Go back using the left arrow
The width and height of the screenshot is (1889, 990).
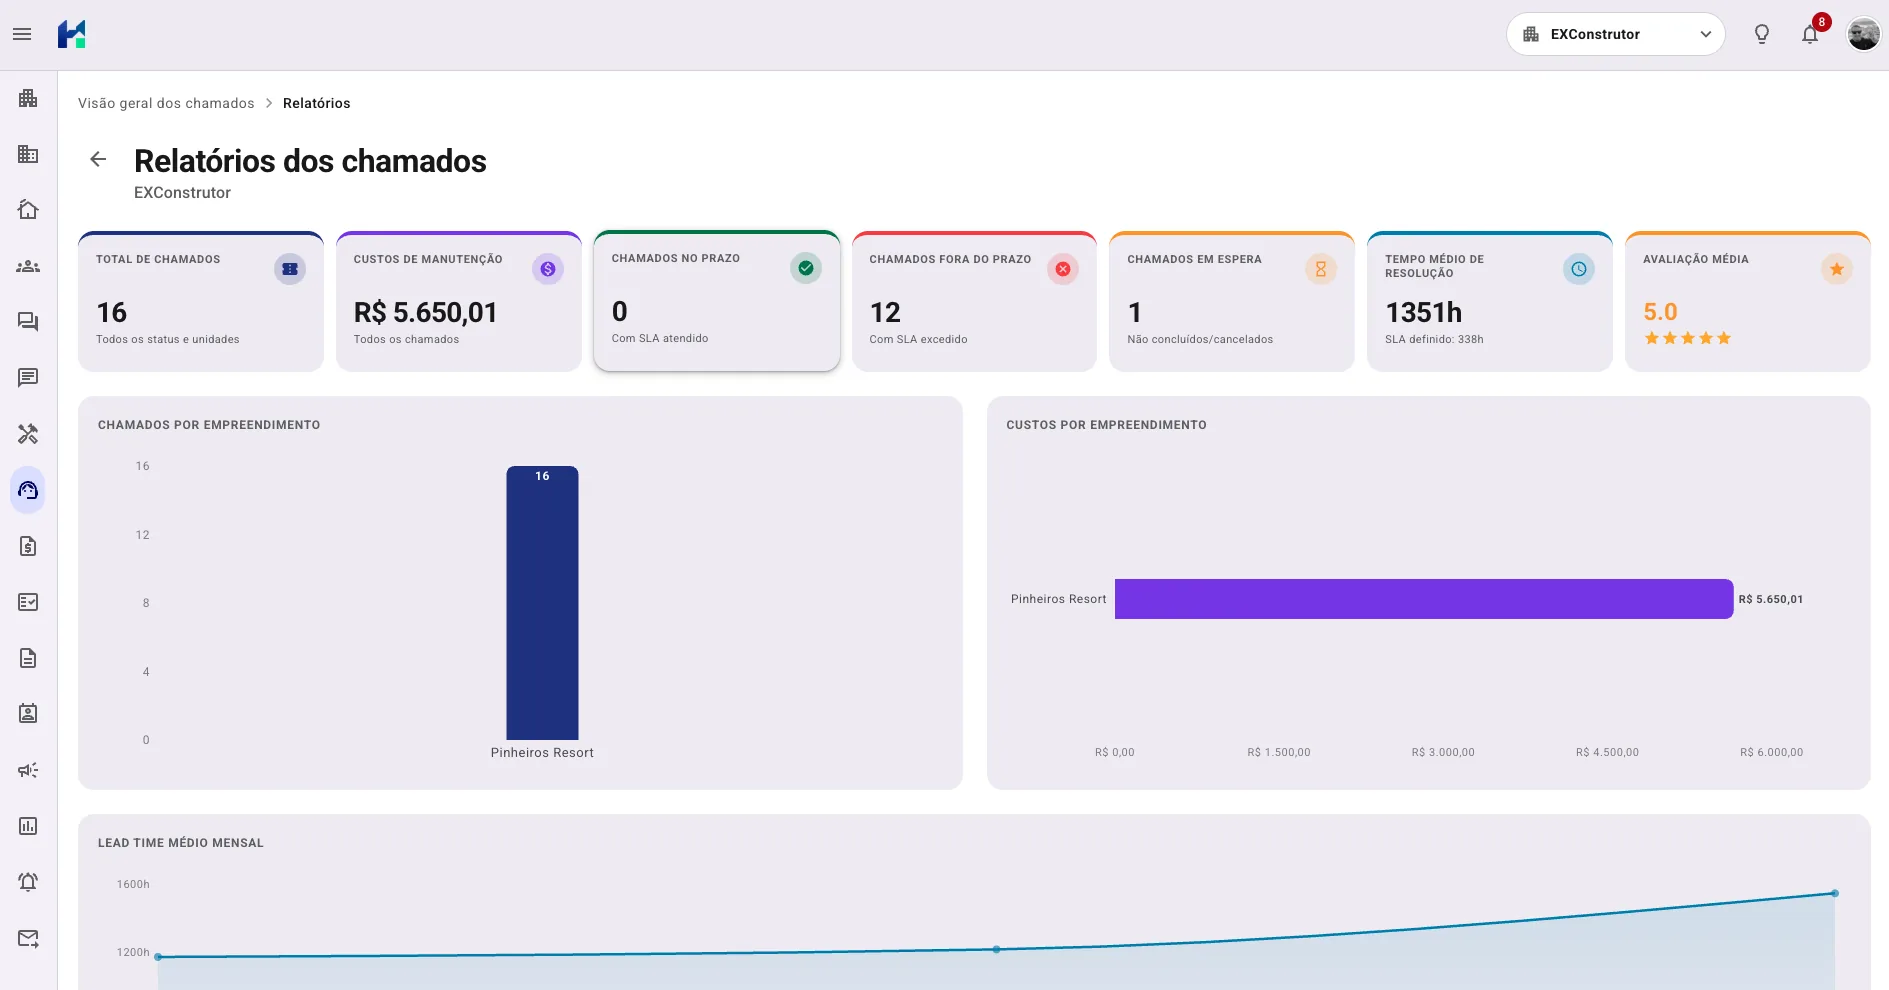pos(98,159)
